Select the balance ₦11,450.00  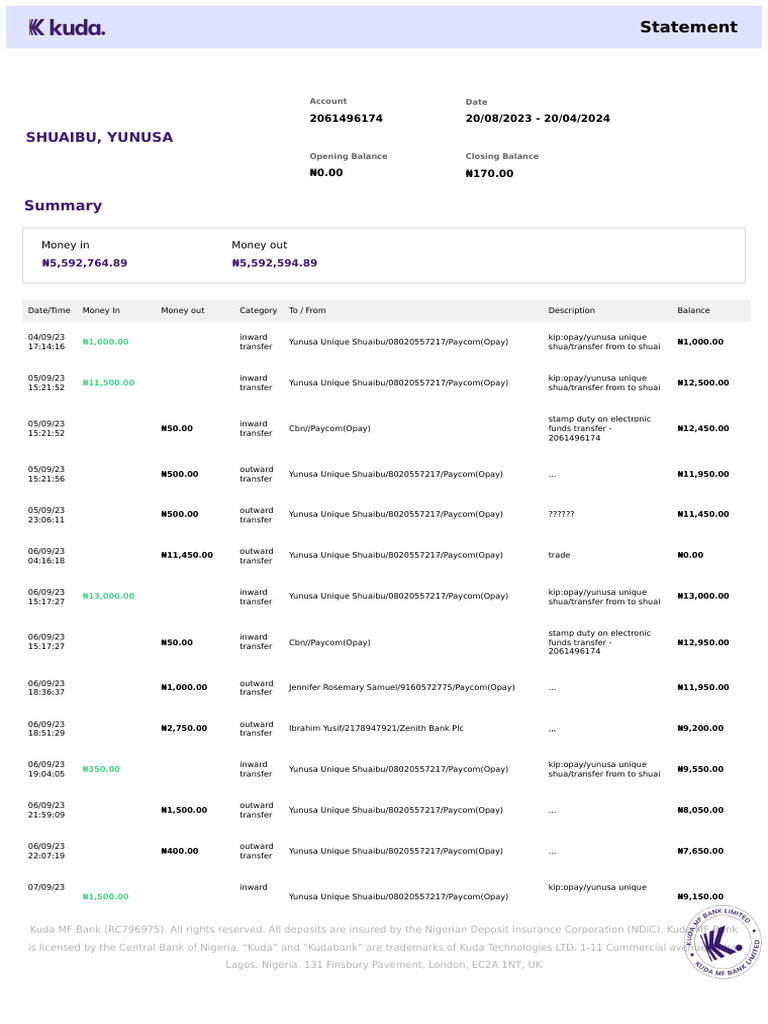[x=703, y=514]
